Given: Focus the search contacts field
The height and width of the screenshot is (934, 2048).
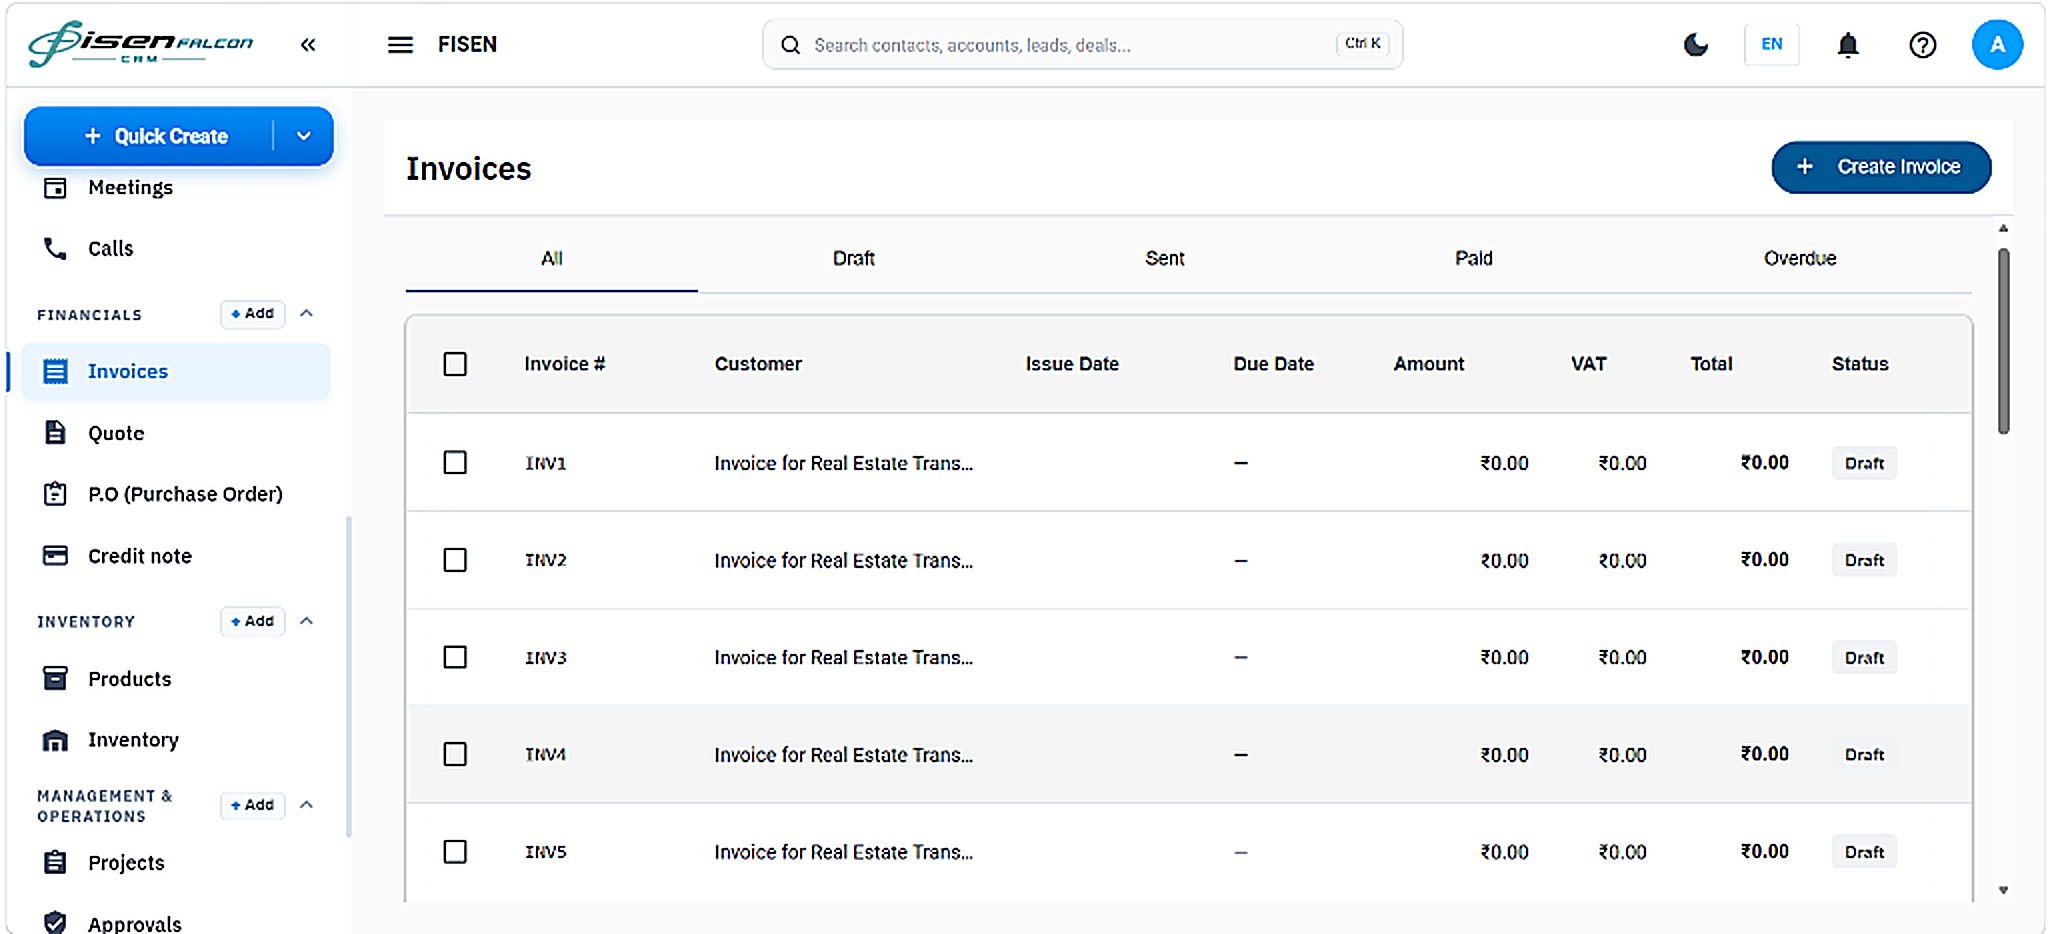Looking at the screenshot, I should pos(1082,45).
